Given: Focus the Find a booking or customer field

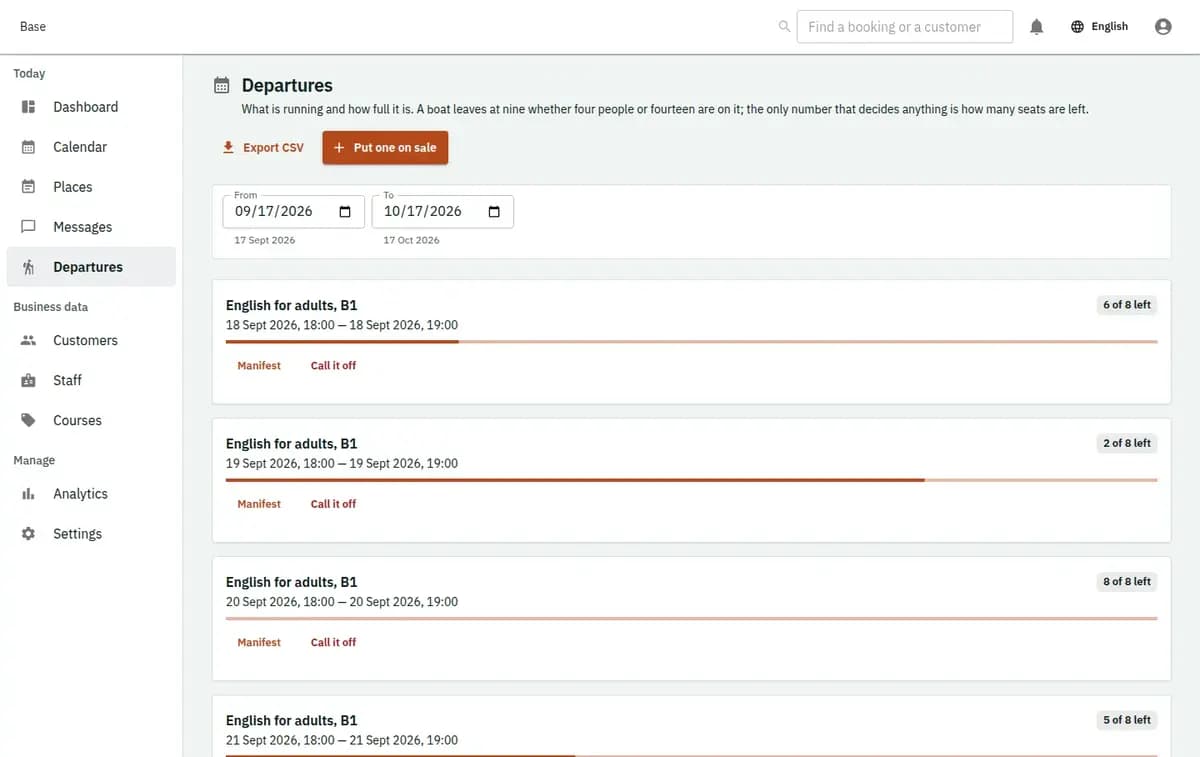Looking at the screenshot, I should [905, 27].
